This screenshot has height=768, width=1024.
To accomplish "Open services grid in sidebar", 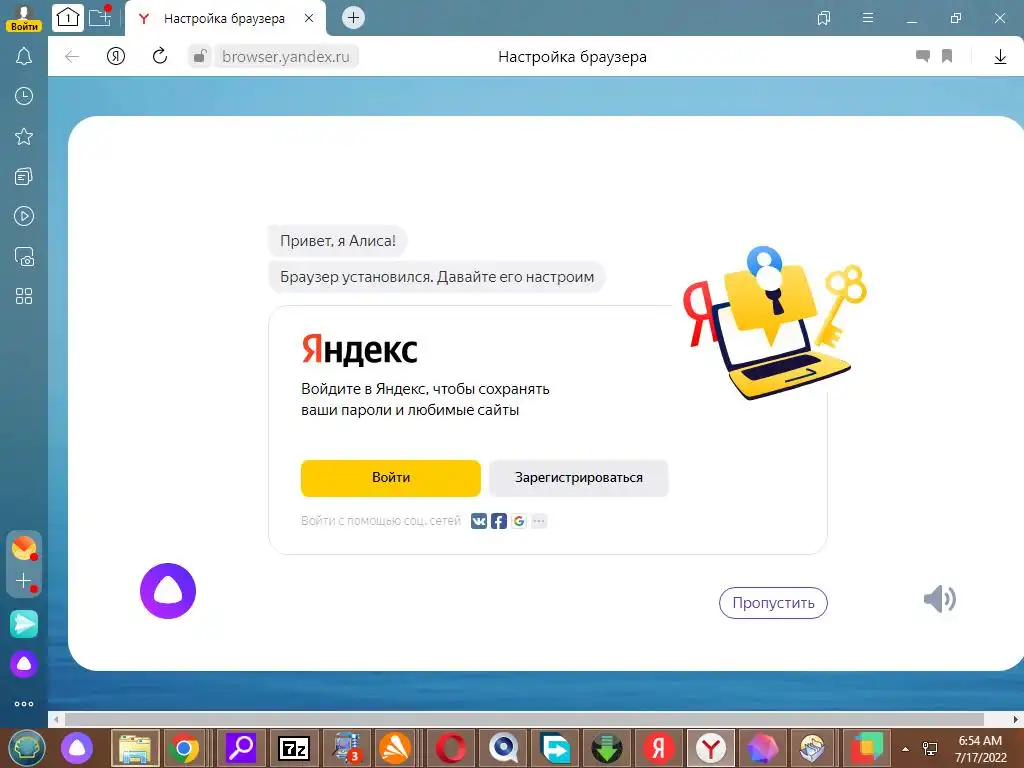I will point(24,296).
